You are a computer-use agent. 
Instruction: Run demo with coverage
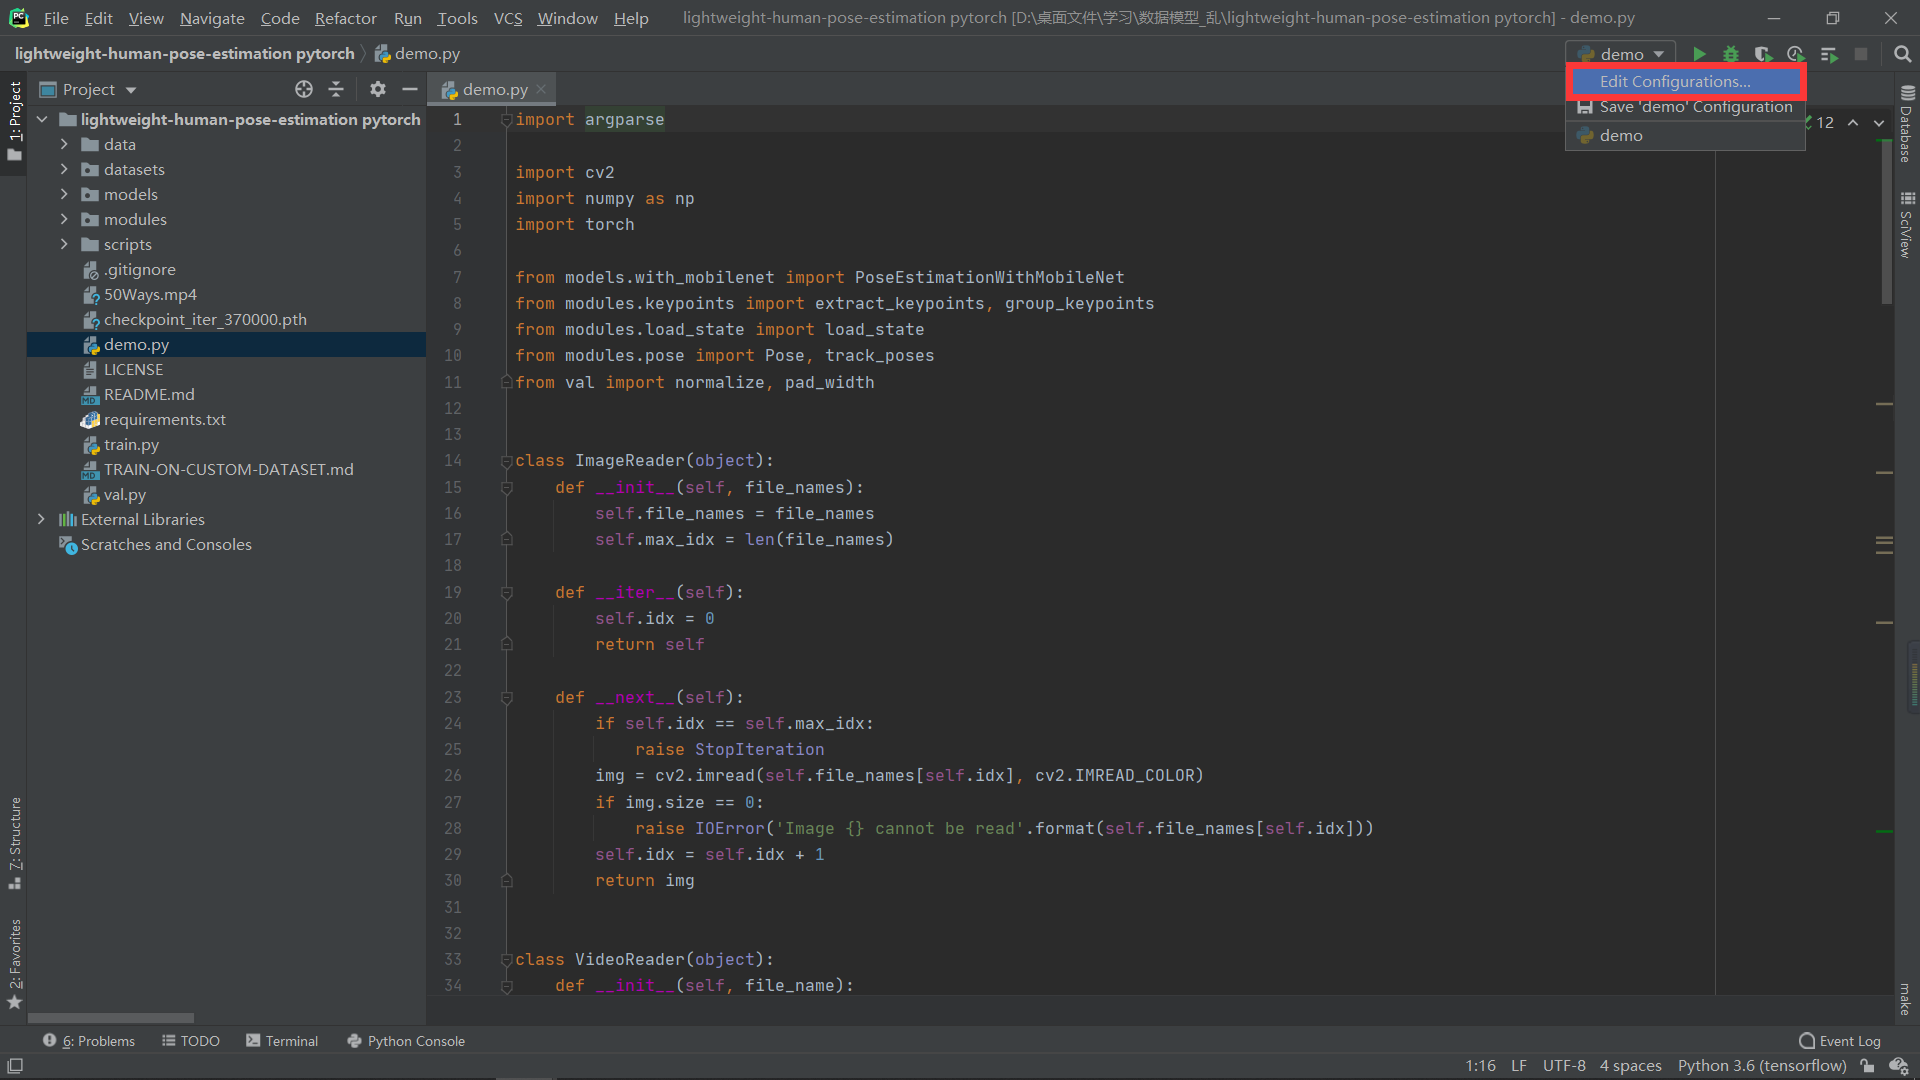[1763, 54]
